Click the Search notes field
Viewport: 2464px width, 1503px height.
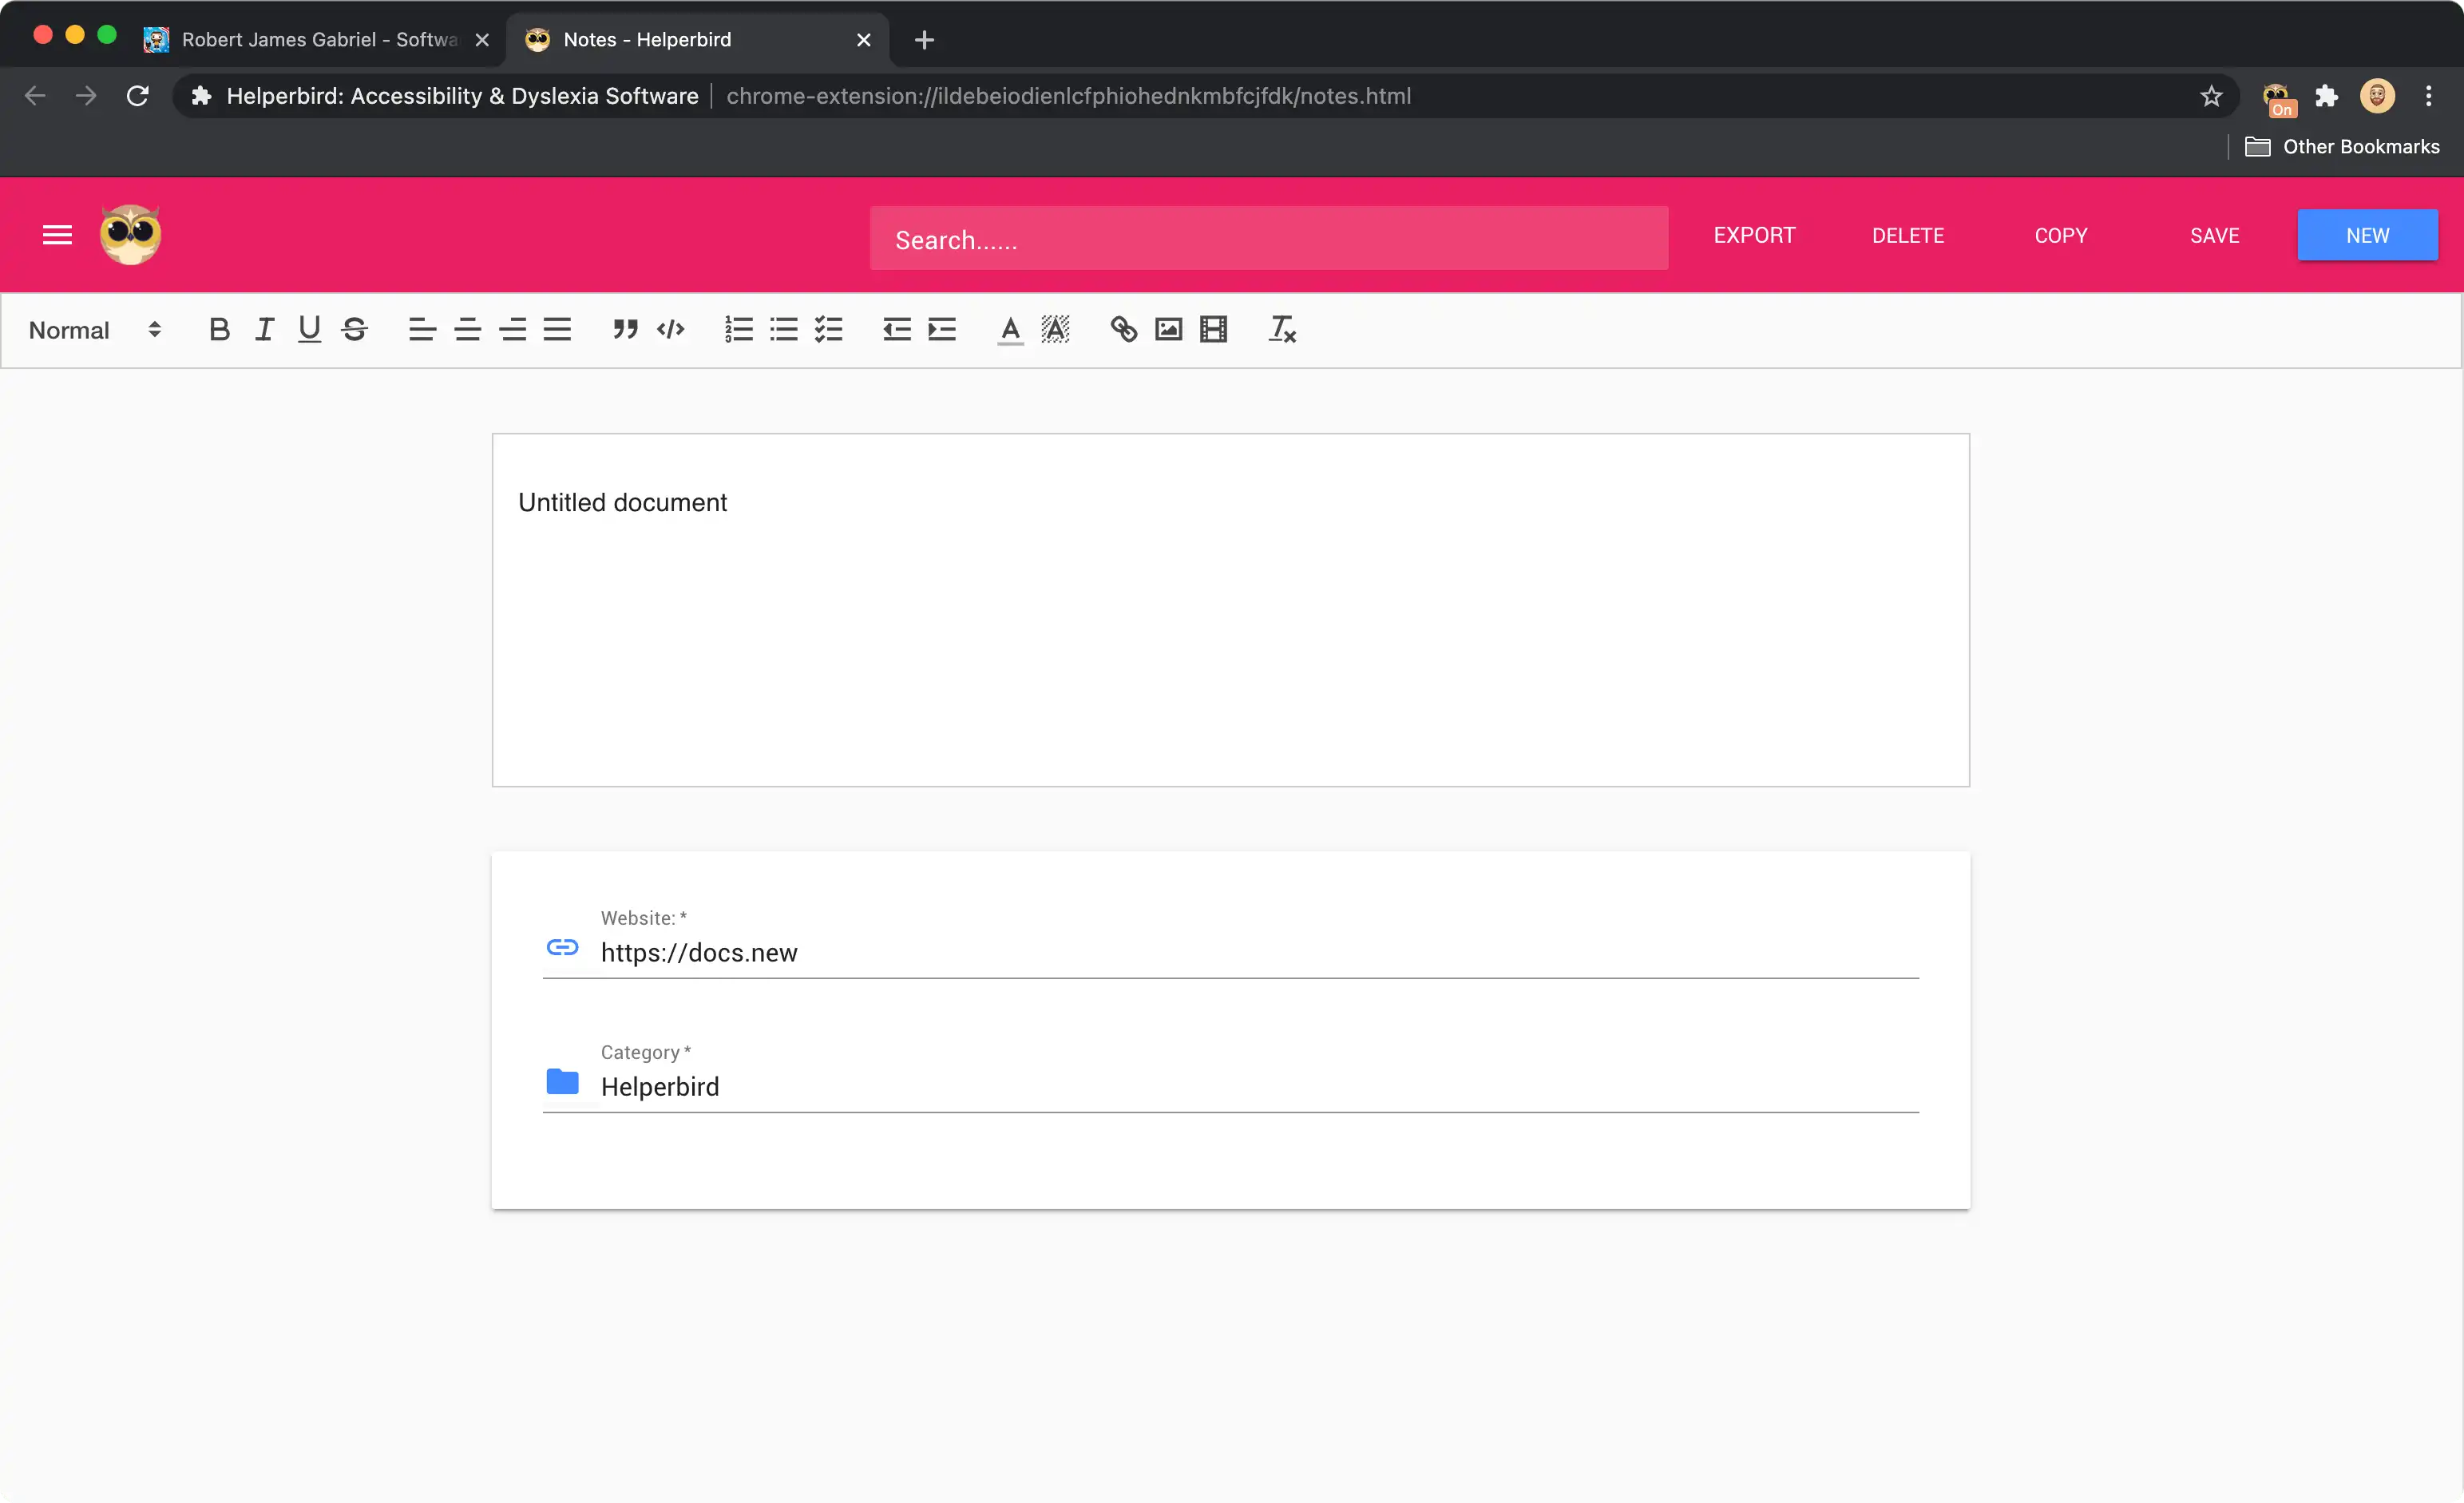[x=1268, y=238]
